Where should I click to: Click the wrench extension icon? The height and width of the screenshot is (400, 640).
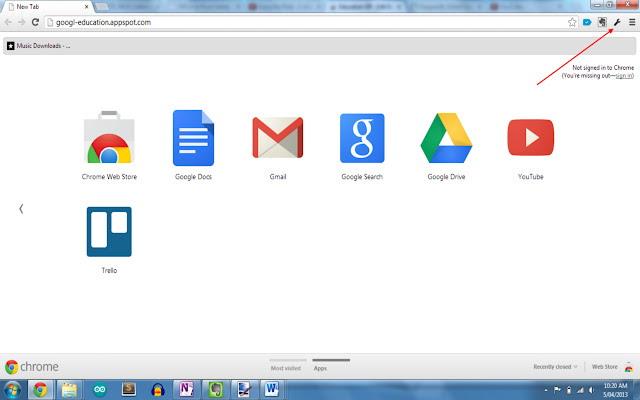617,22
